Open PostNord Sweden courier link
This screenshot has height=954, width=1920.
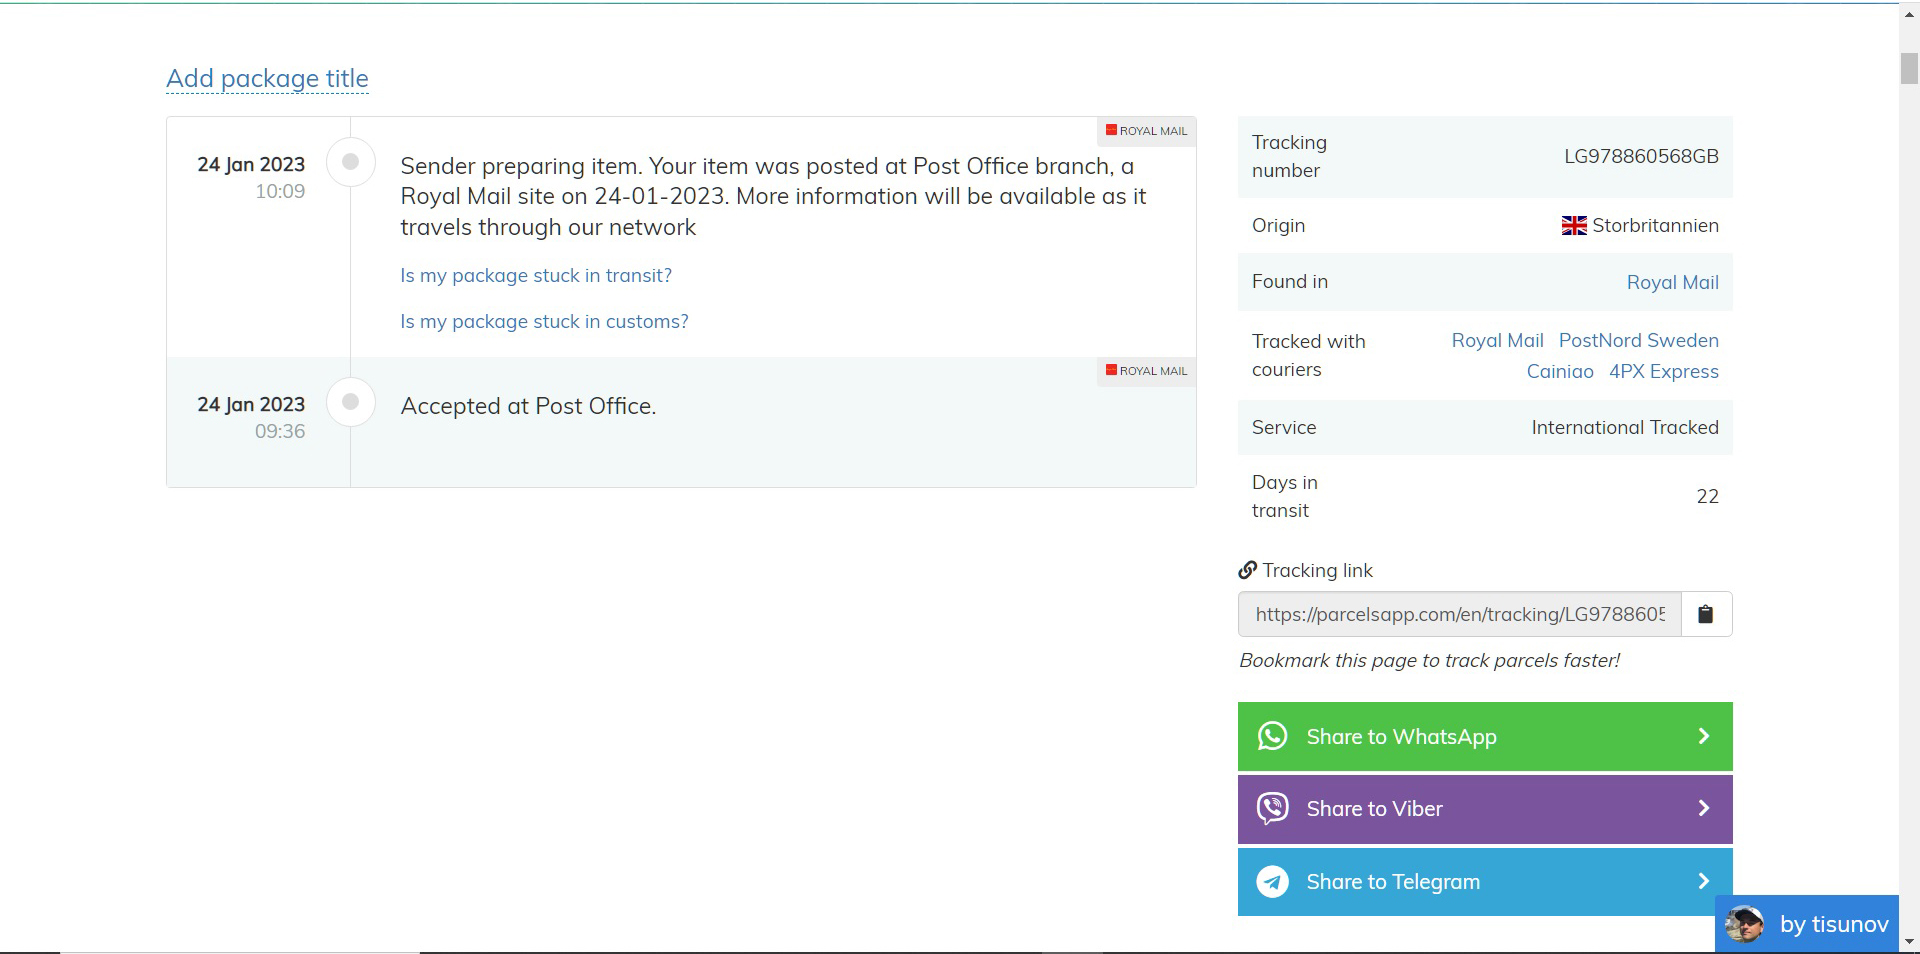(1638, 341)
